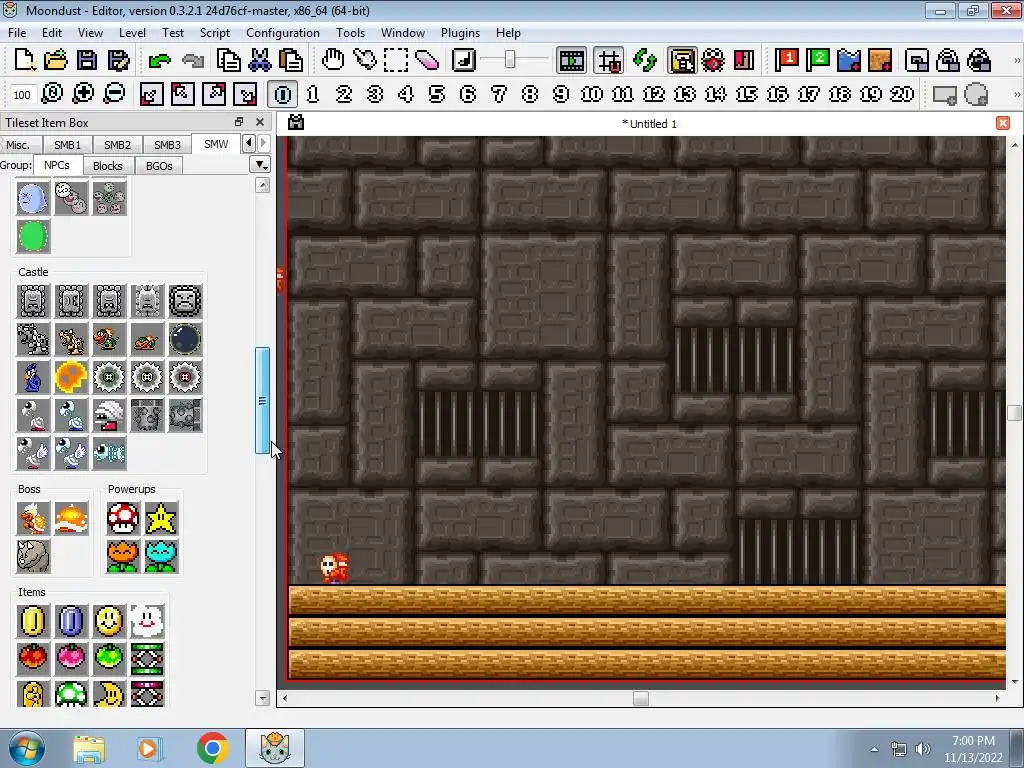Image resolution: width=1024 pixels, height=768 pixels.
Task: Click the music note icon
Action: click(464, 61)
